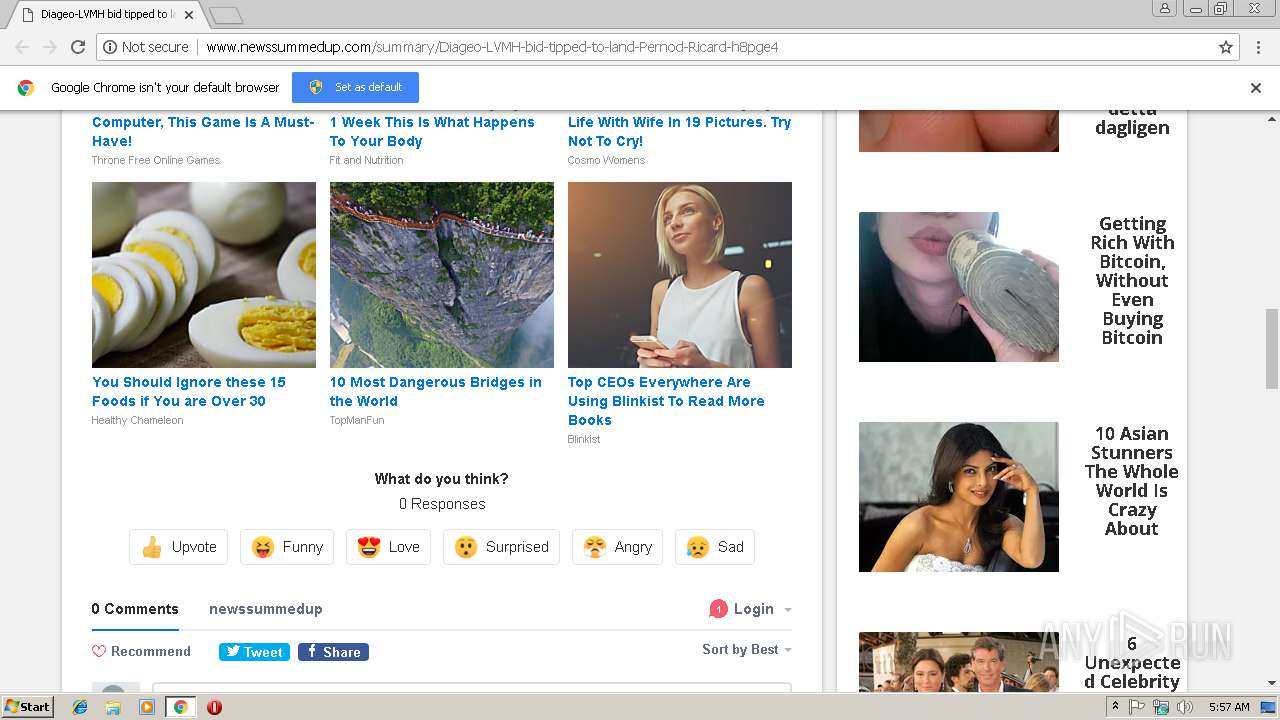This screenshot has height=720, width=1280.
Task: Open Action Center flag tray icon
Action: pyautogui.click(x=1137, y=707)
